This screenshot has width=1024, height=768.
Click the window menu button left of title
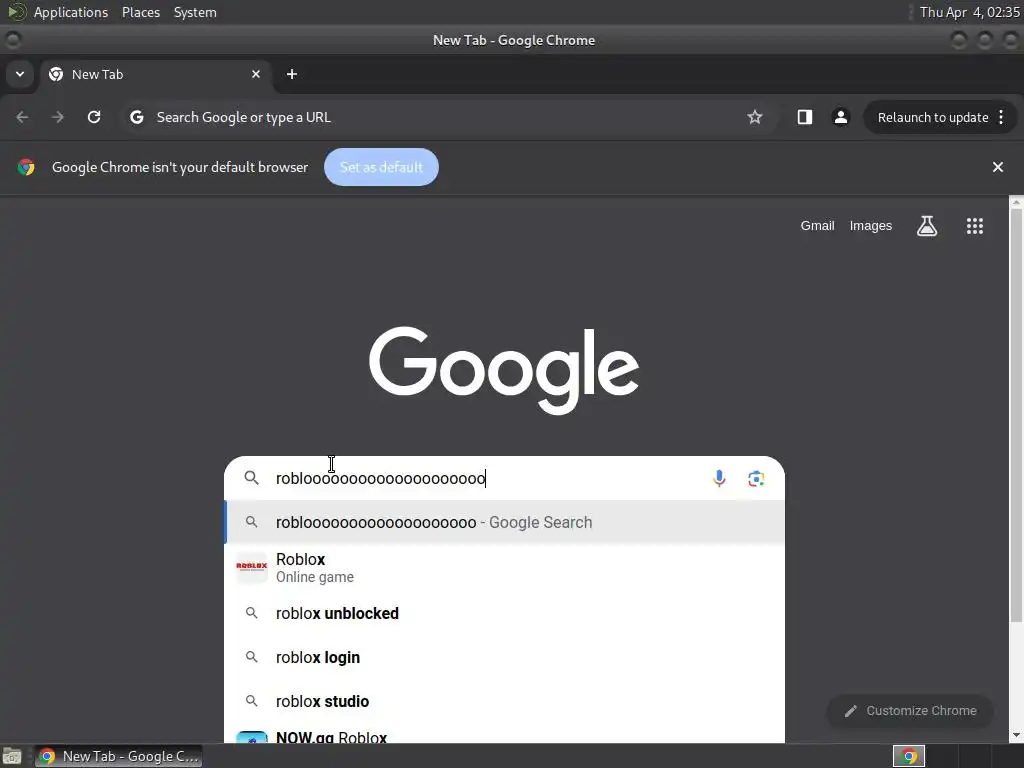12,40
